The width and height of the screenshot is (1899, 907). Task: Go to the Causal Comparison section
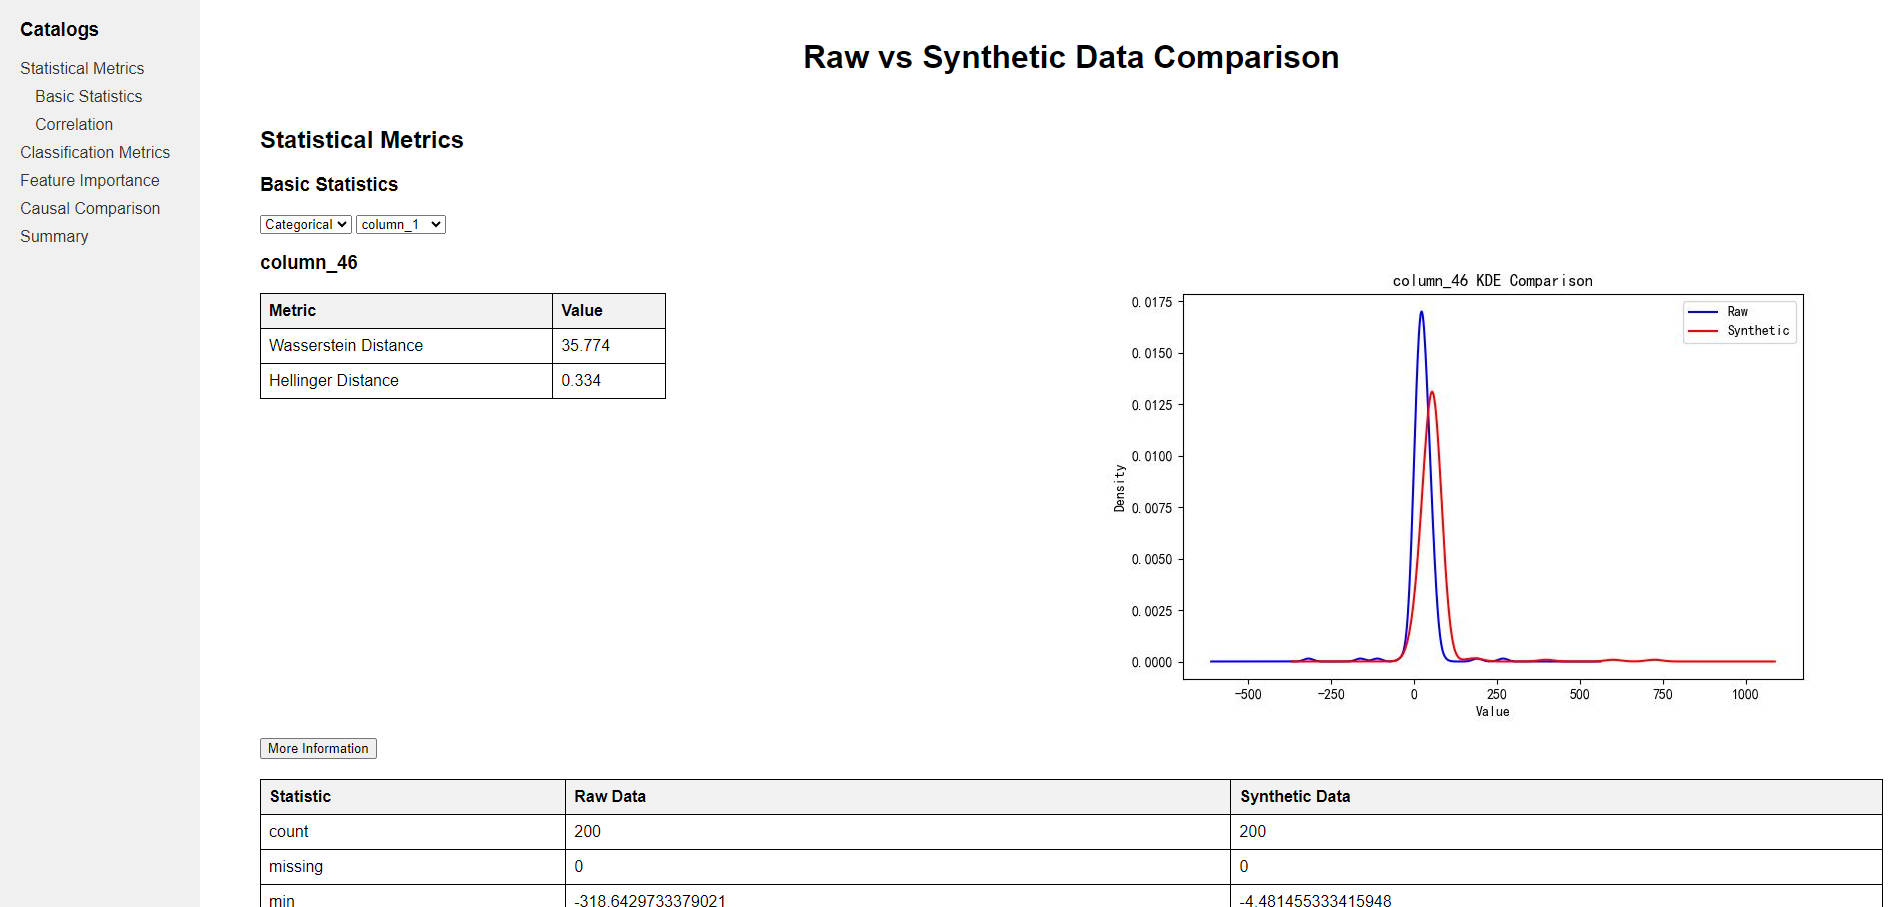point(90,208)
